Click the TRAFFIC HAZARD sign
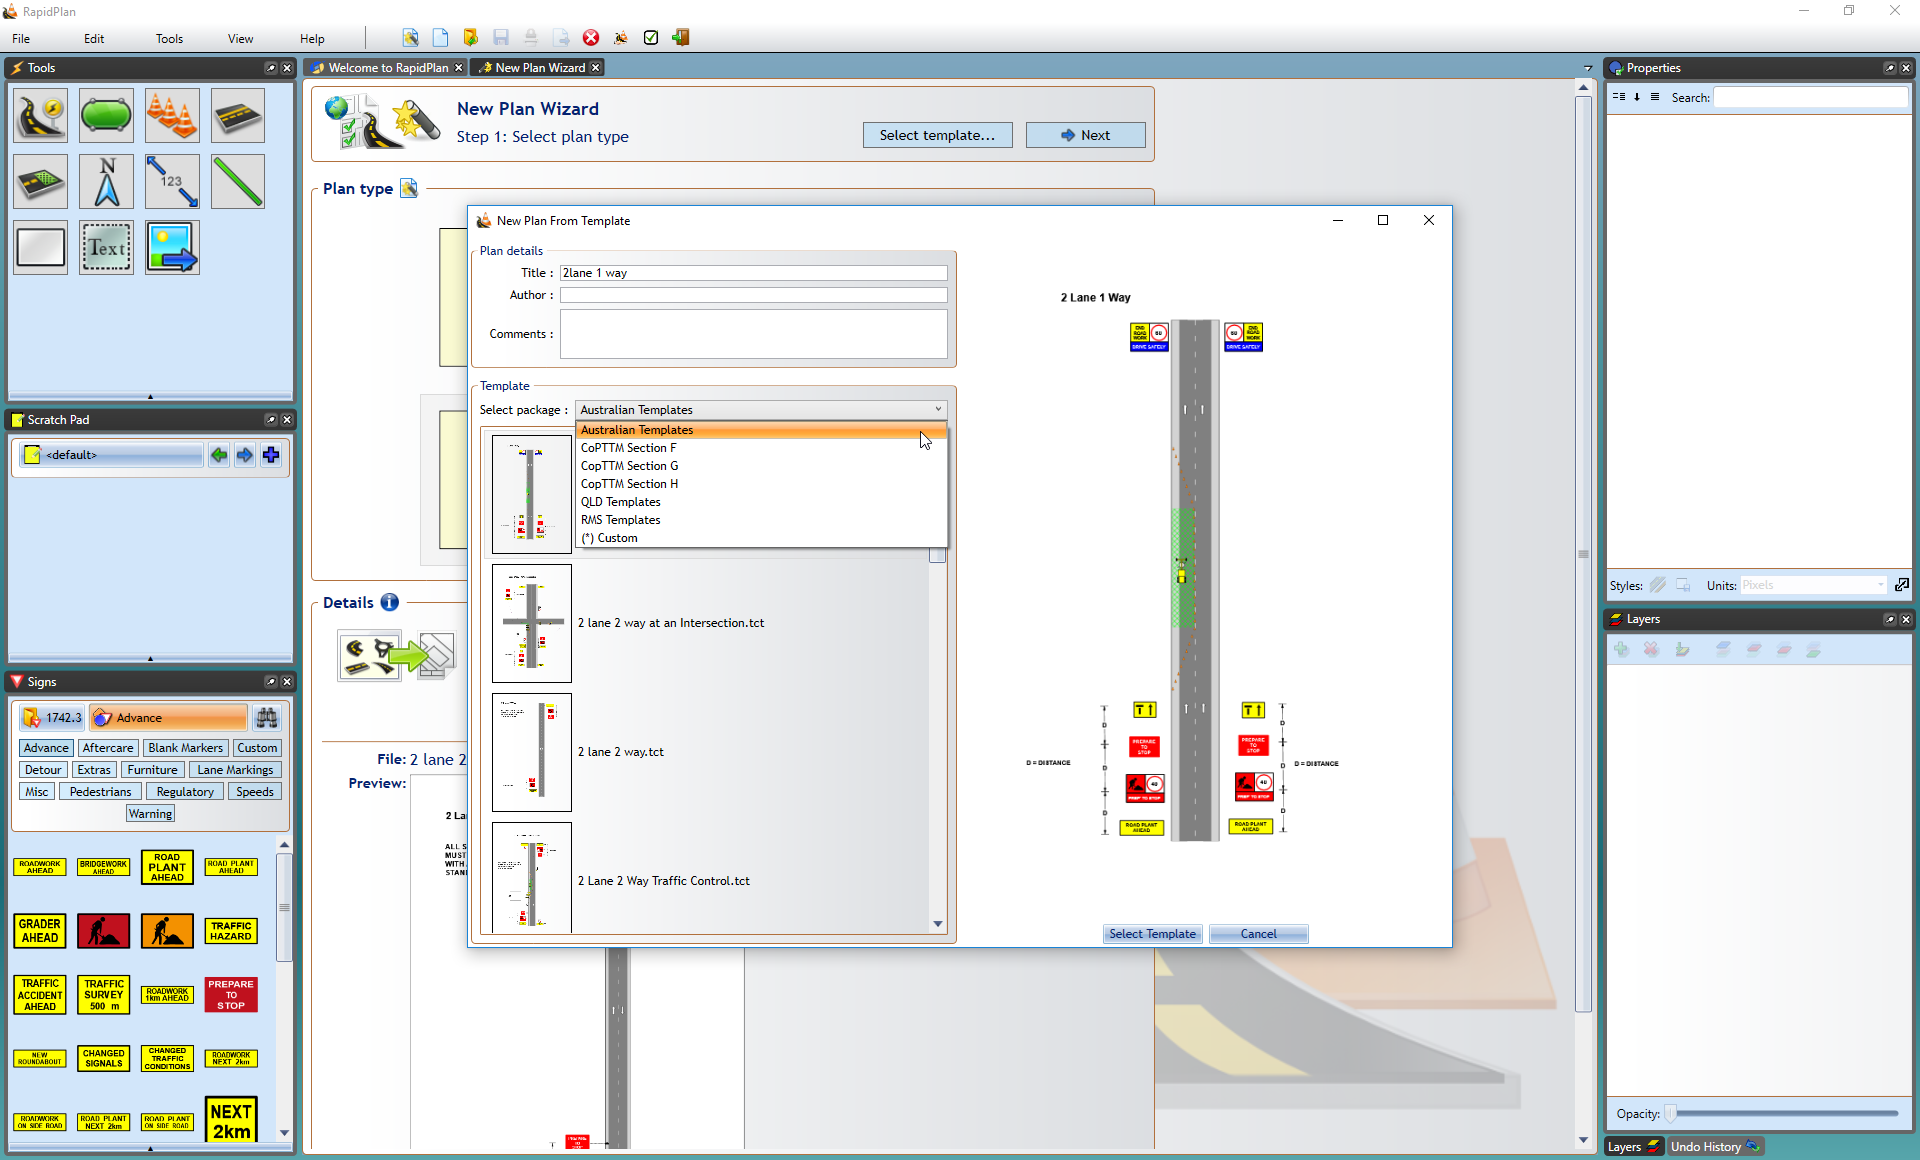Image resolution: width=1920 pixels, height=1160 pixels. (x=231, y=931)
